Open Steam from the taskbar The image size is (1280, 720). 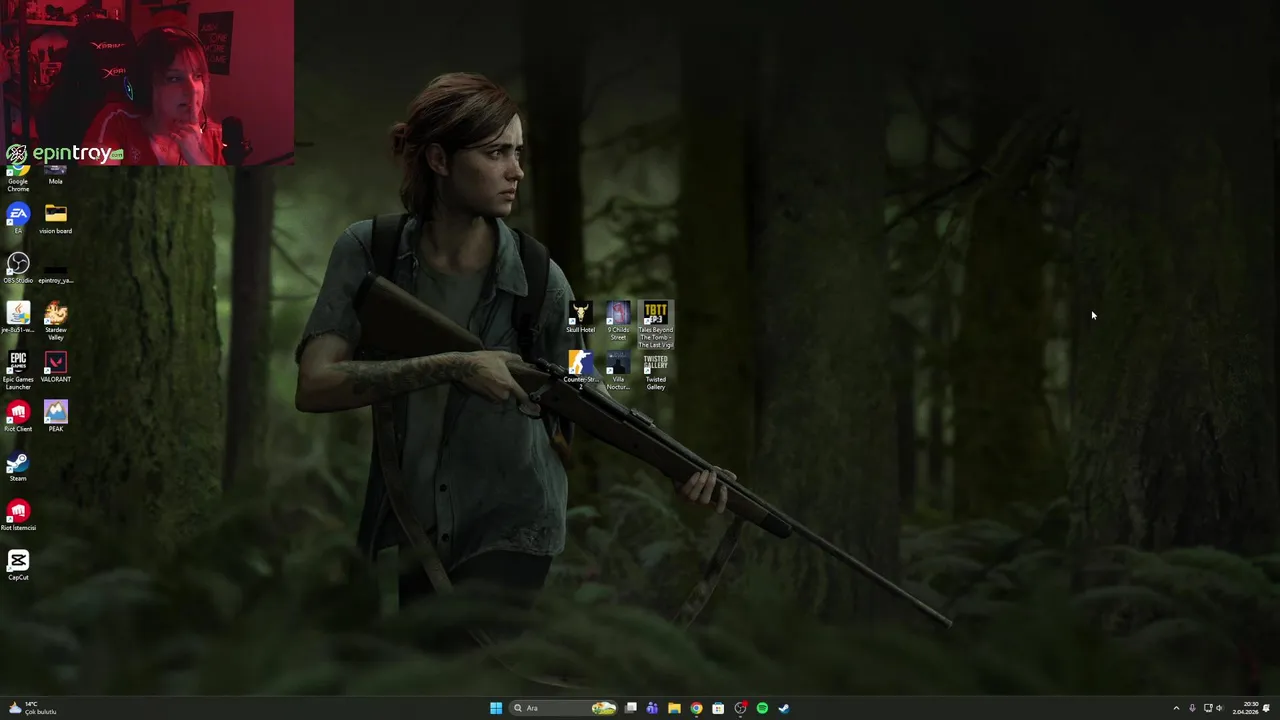pos(784,708)
